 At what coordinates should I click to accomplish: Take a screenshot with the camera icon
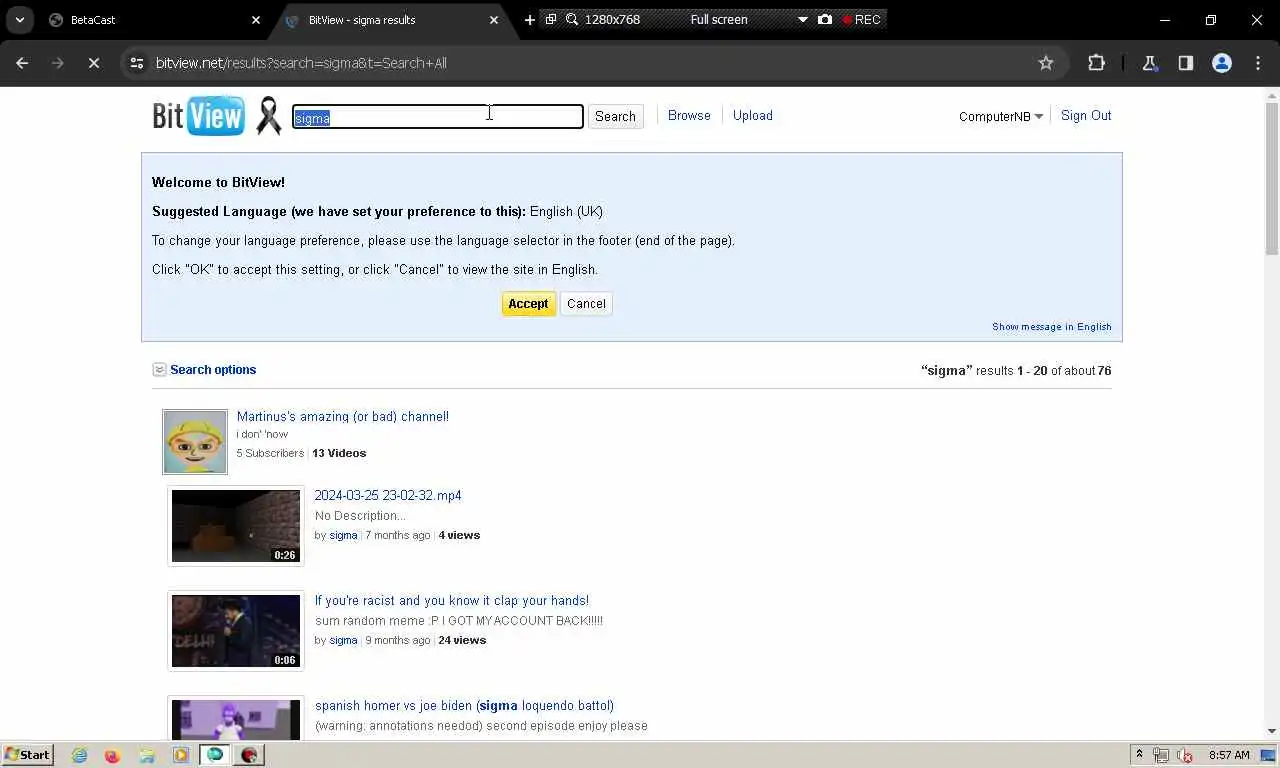[825, 19]
